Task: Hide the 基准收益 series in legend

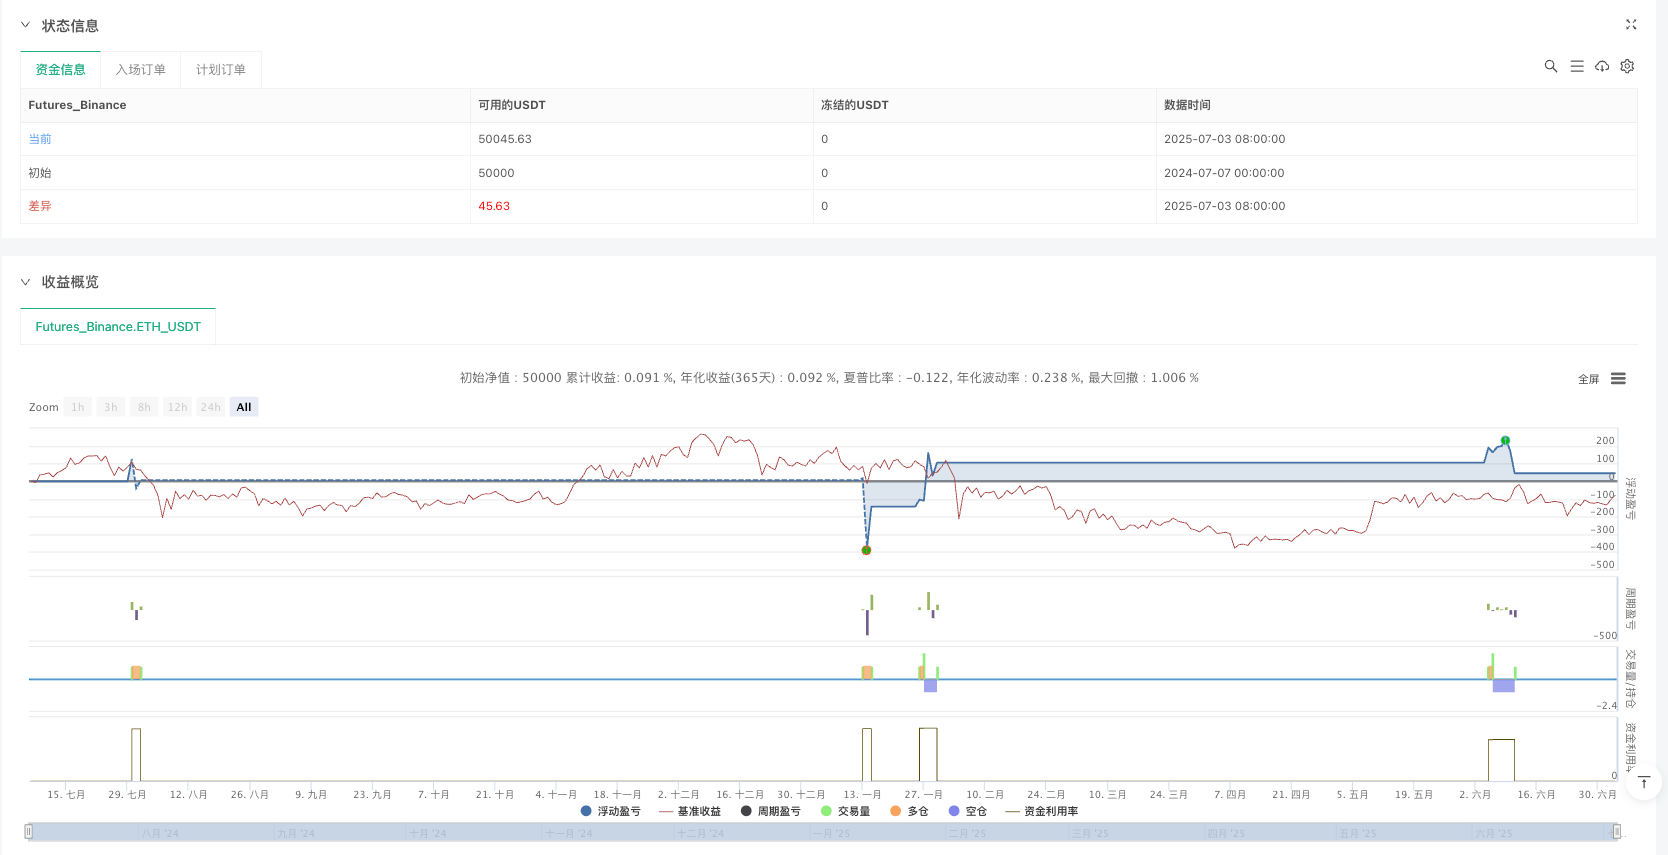Action: (691, 811)
